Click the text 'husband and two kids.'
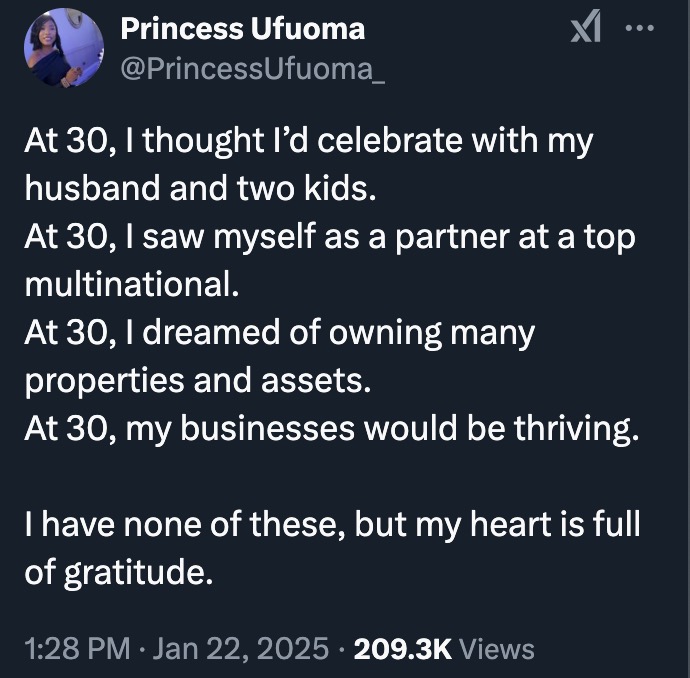 202,189
